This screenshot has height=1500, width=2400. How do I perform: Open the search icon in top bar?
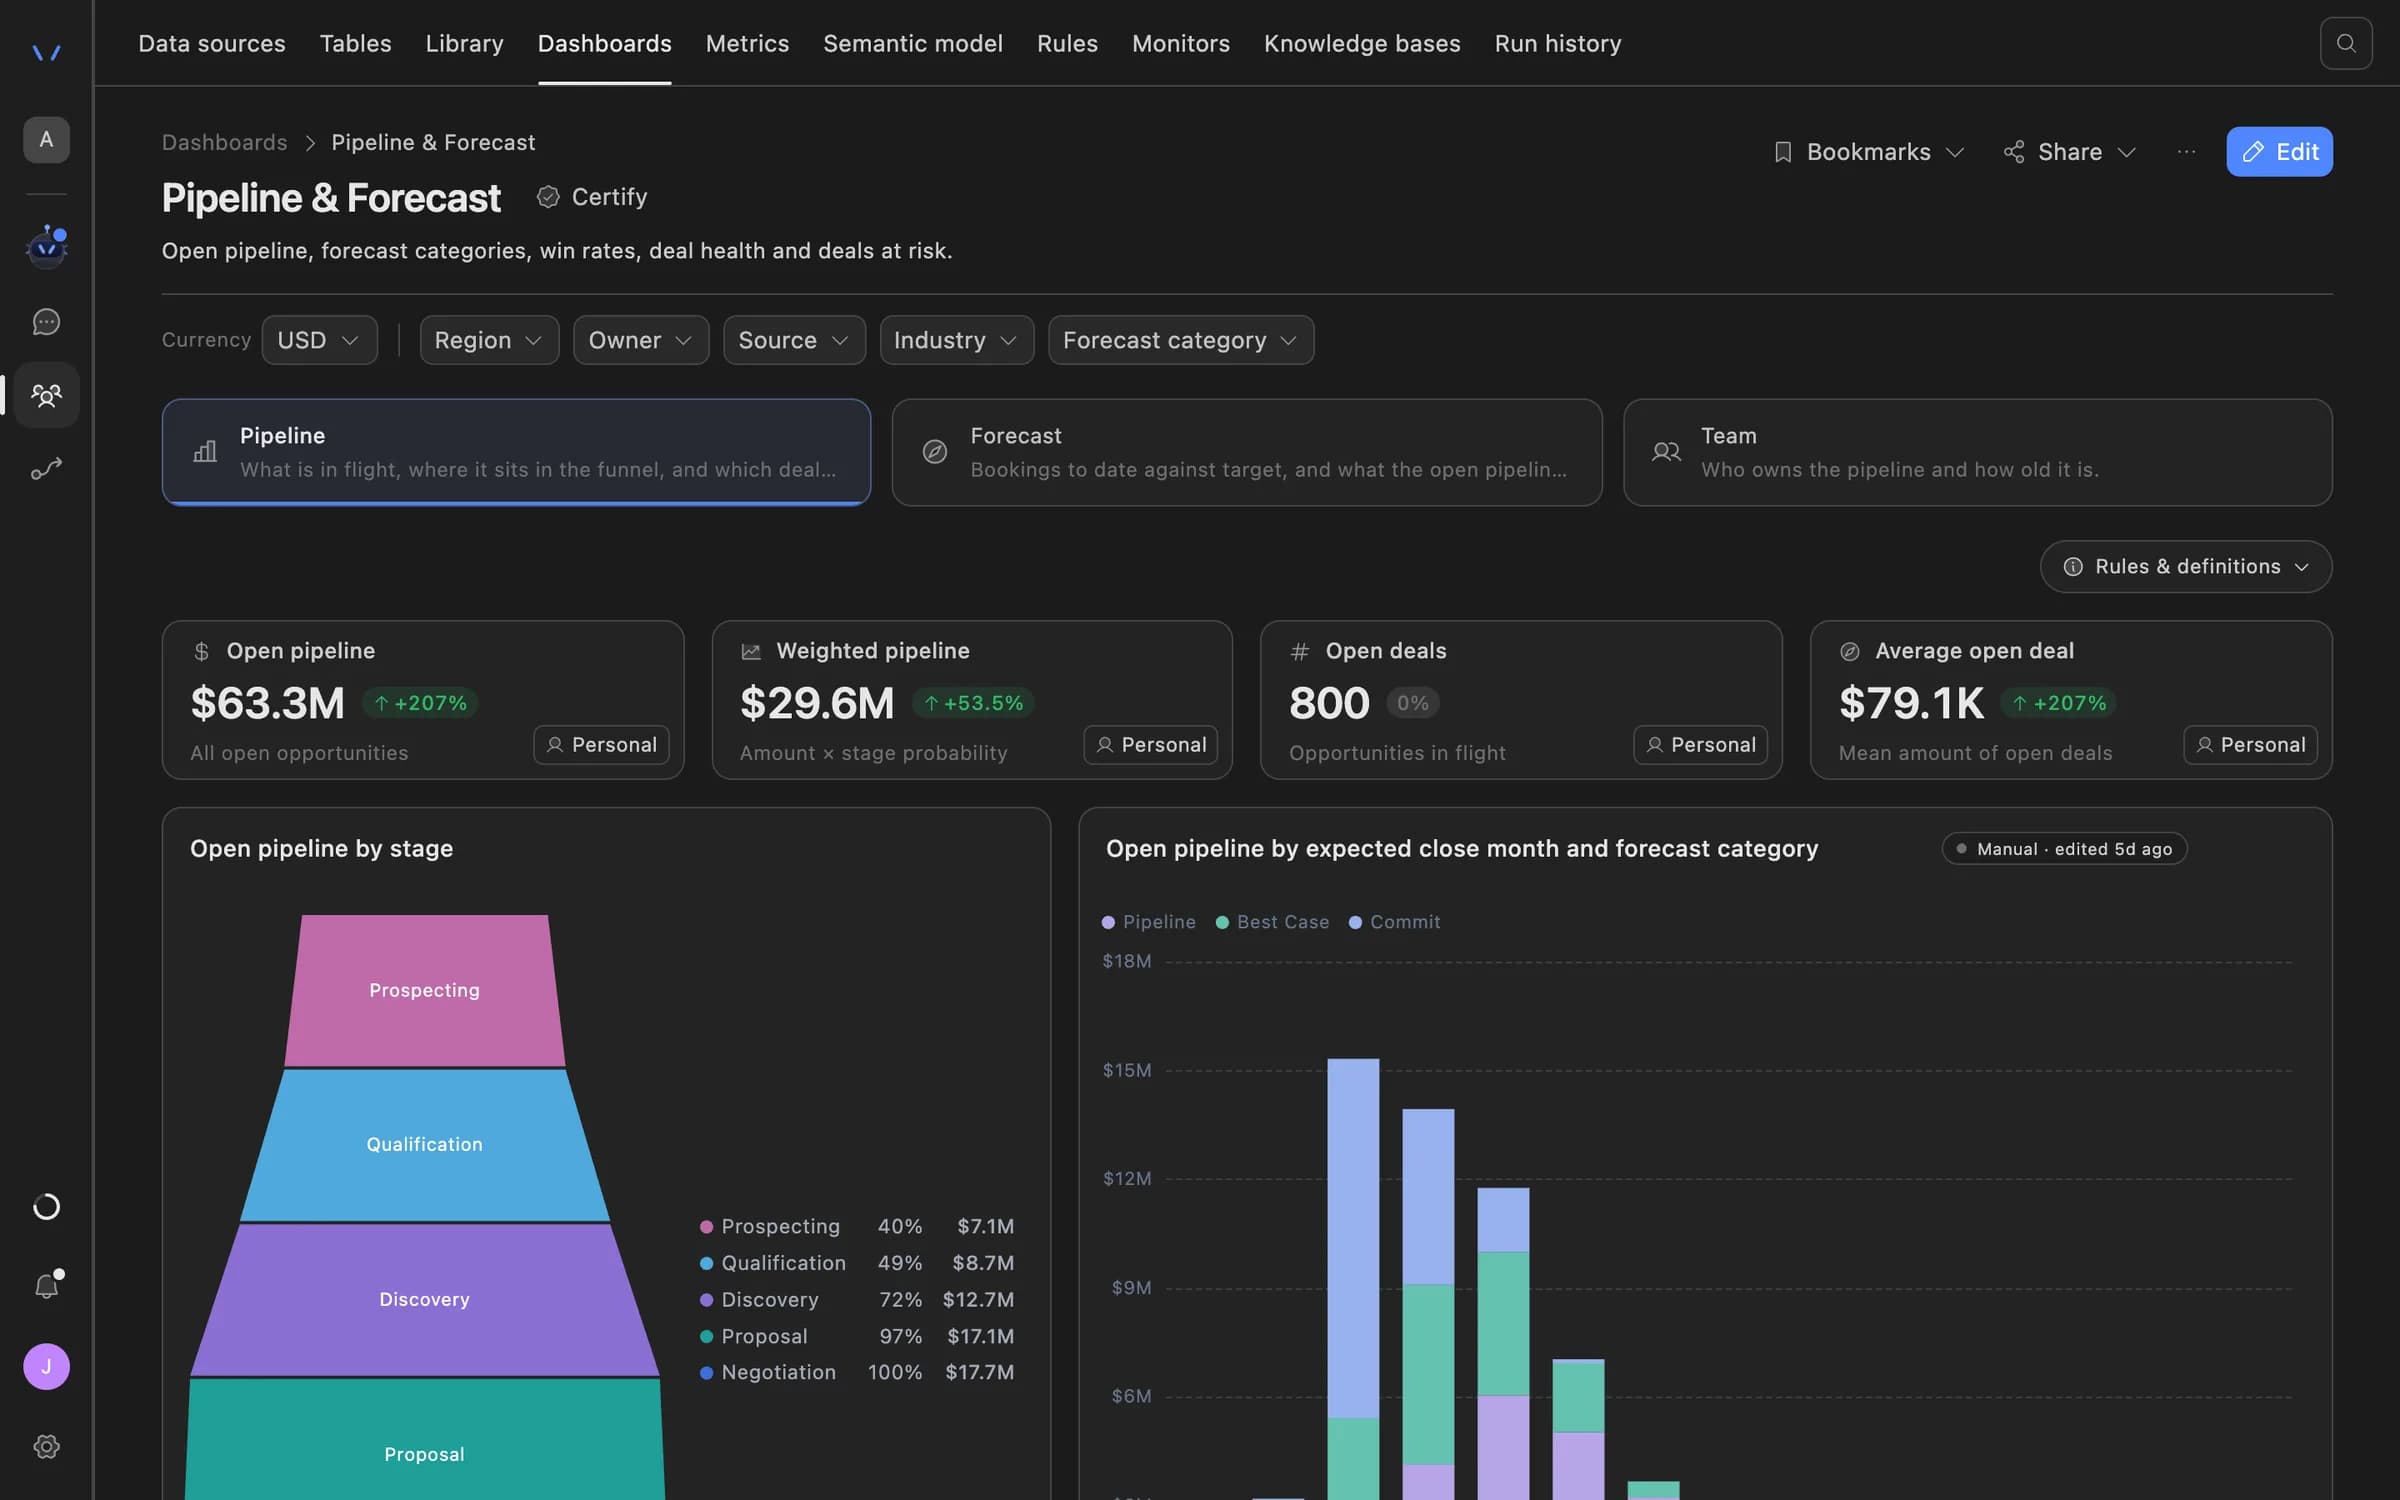click(x=2345, y=43)
